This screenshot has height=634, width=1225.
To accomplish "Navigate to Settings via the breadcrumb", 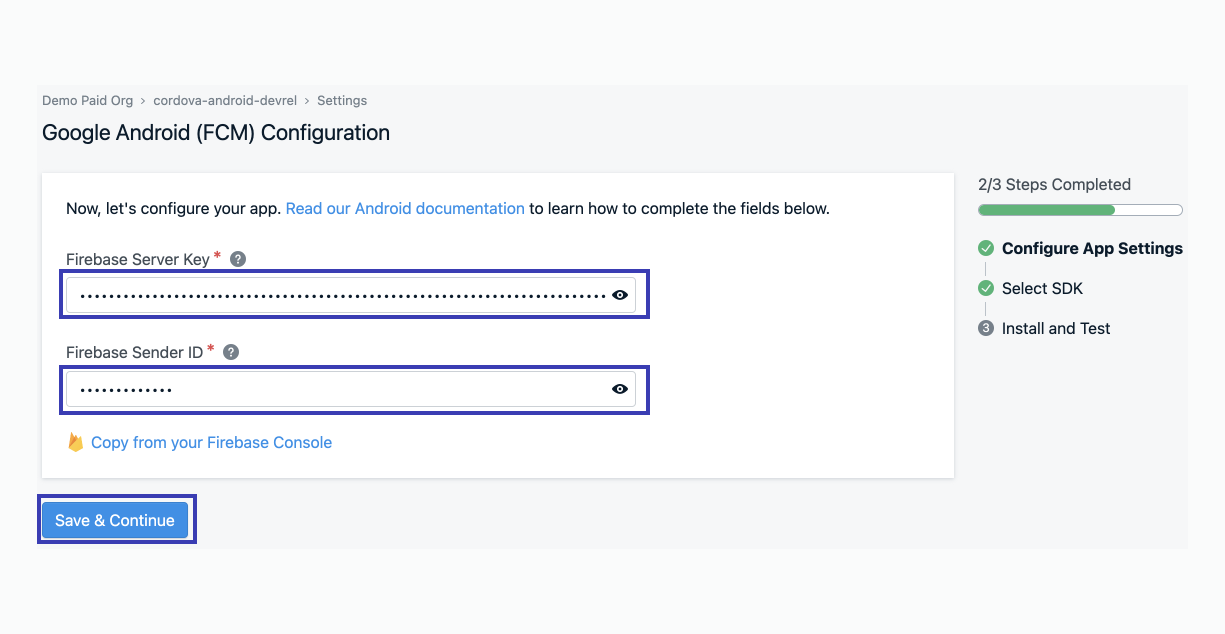I will coord(341,100).
